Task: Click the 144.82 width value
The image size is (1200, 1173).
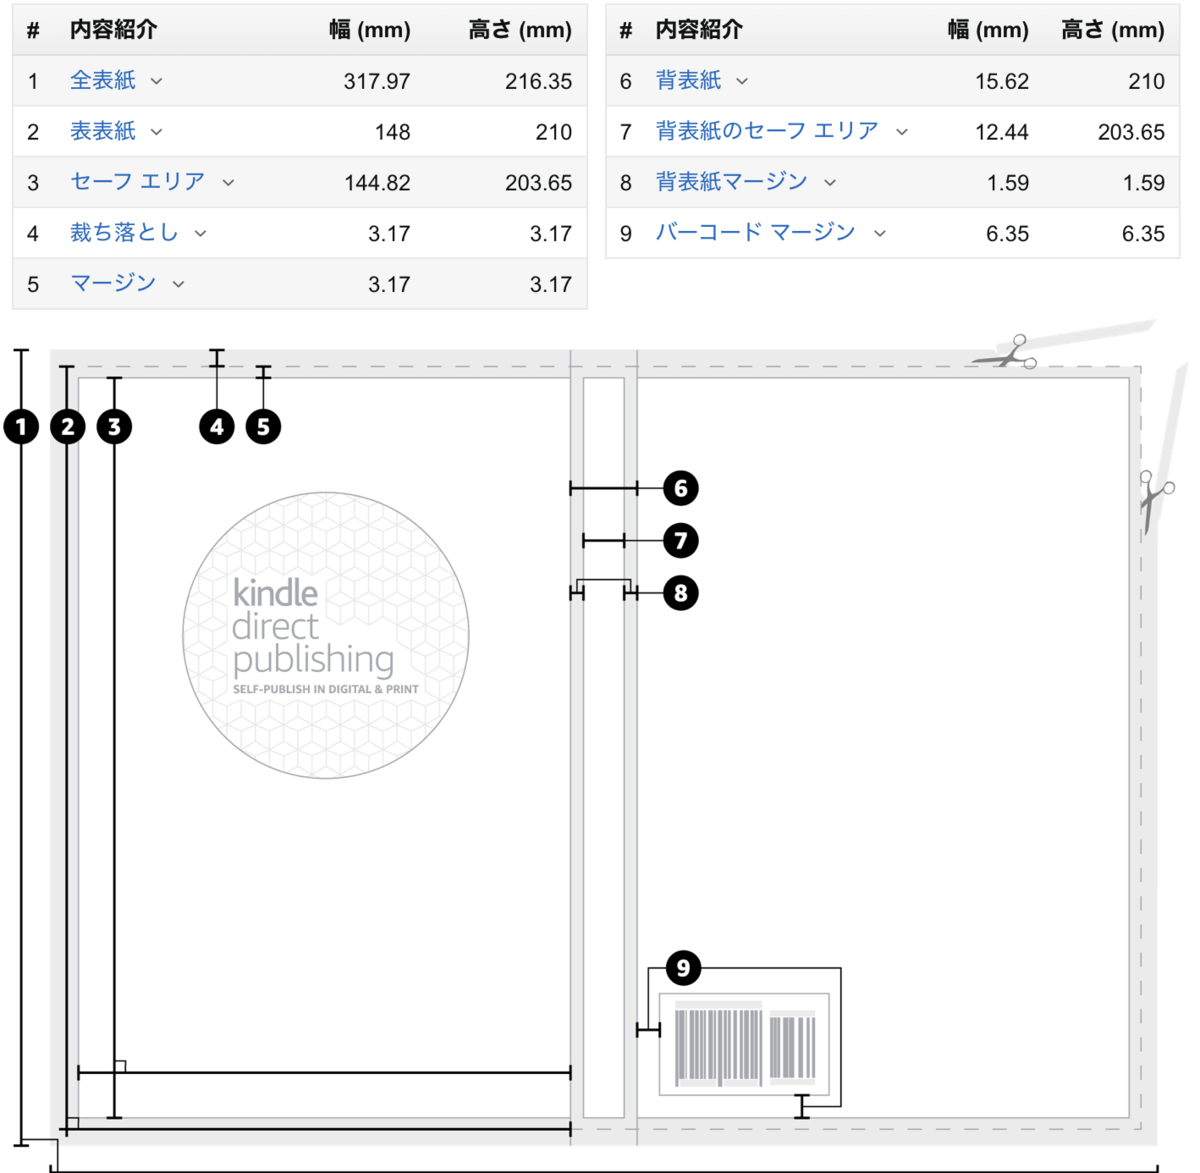Action: click(x=377, y=183)
